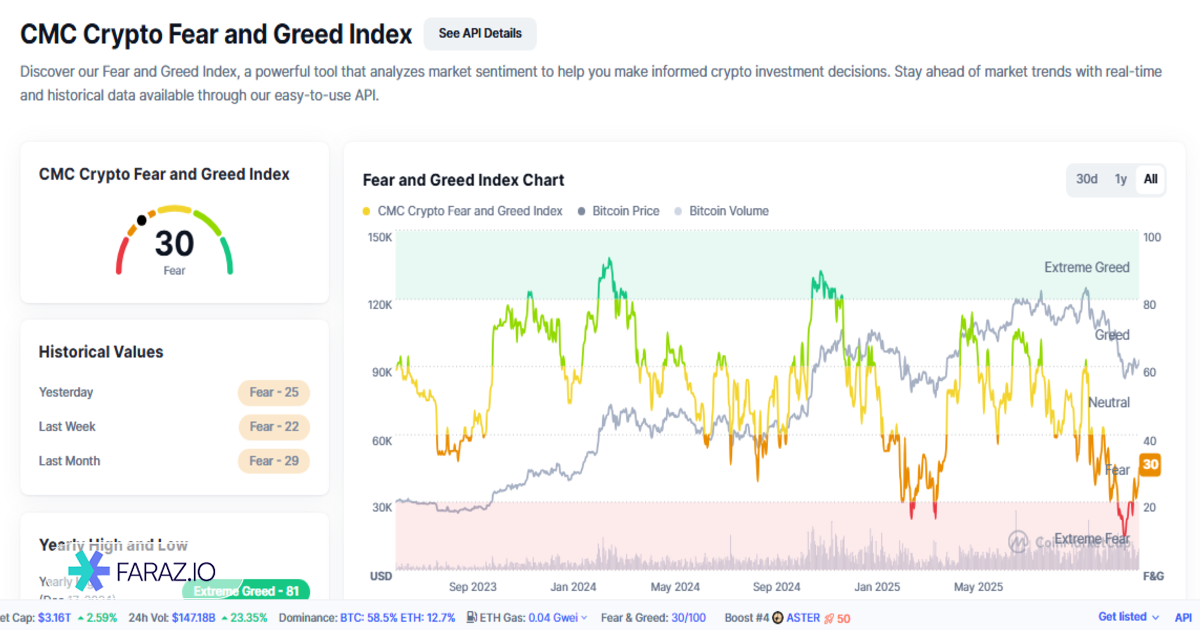Toggle the Bitcoin Price legend series
Screen dimensions: 1200x630
pyautogui.click(x=618, y=211)
